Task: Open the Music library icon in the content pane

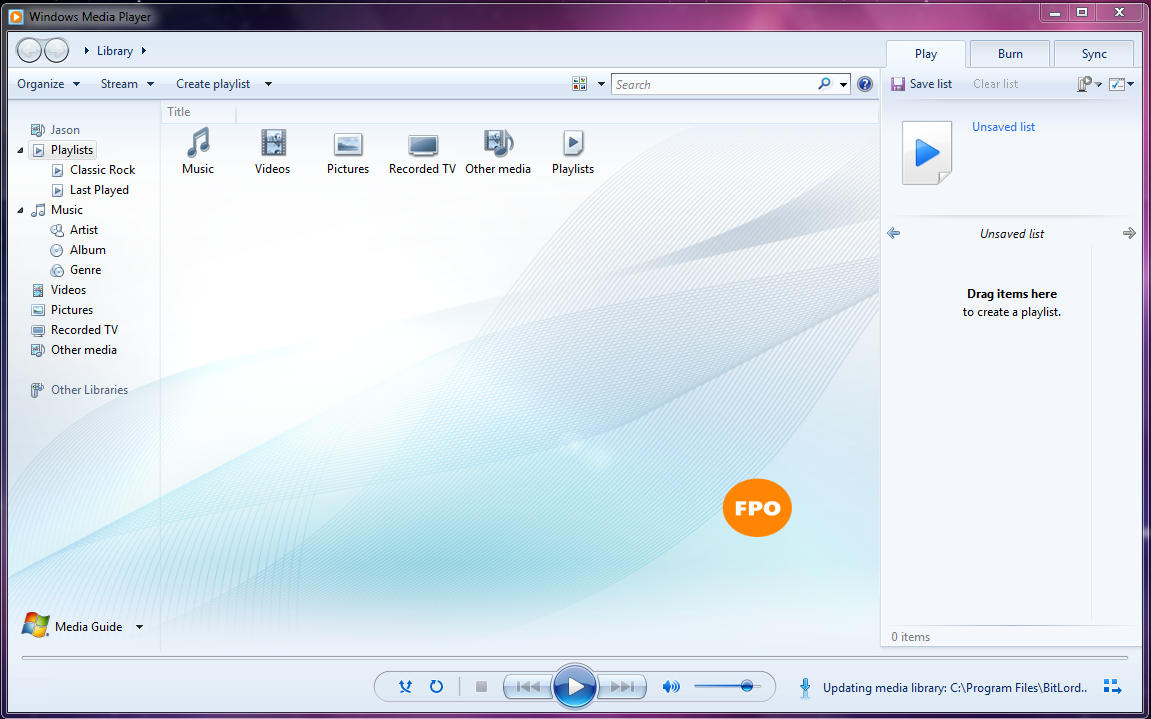Action: 198,151
